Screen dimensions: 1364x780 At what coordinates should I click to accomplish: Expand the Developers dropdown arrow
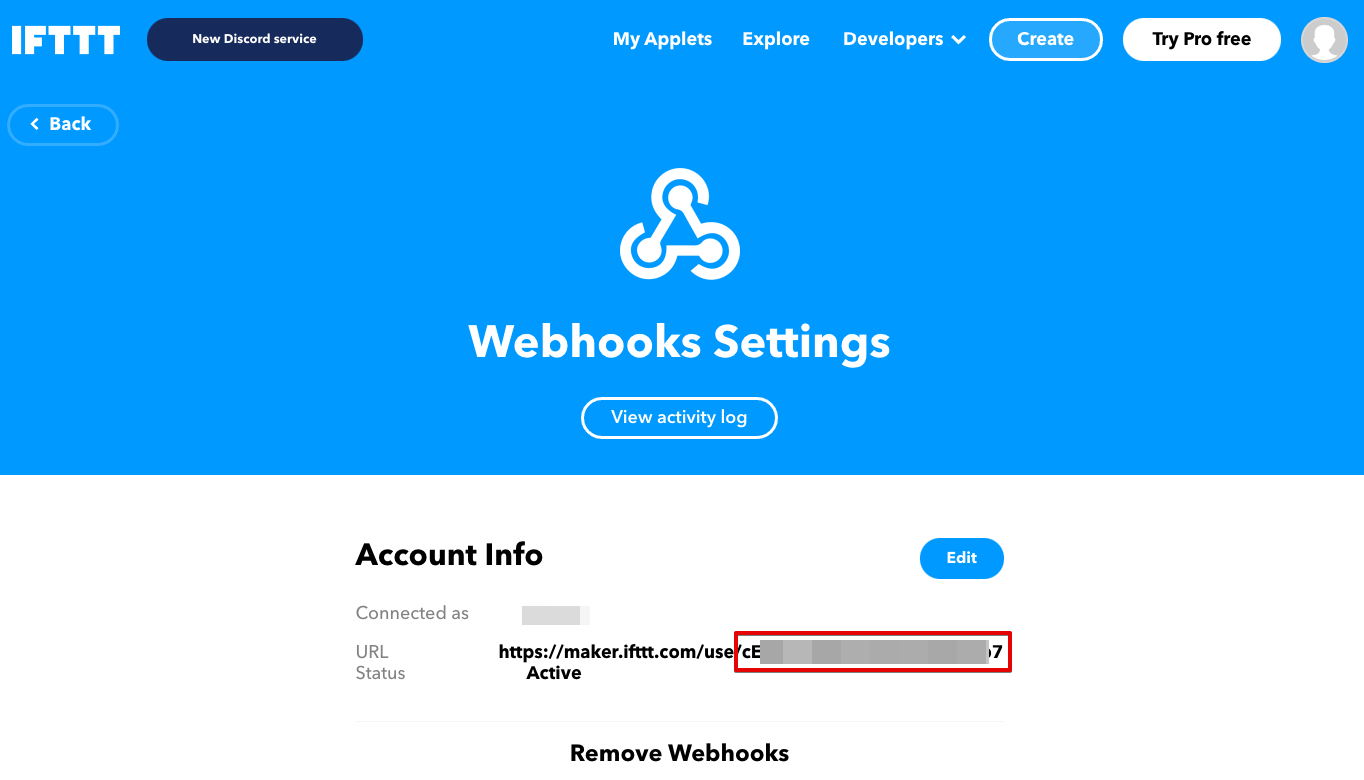959,40
